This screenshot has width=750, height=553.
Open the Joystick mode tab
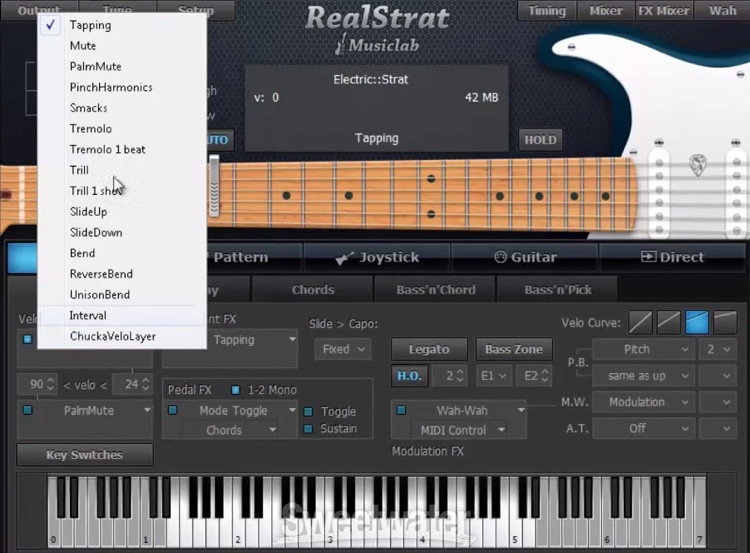pyautogui.click(x=377, y=257)
